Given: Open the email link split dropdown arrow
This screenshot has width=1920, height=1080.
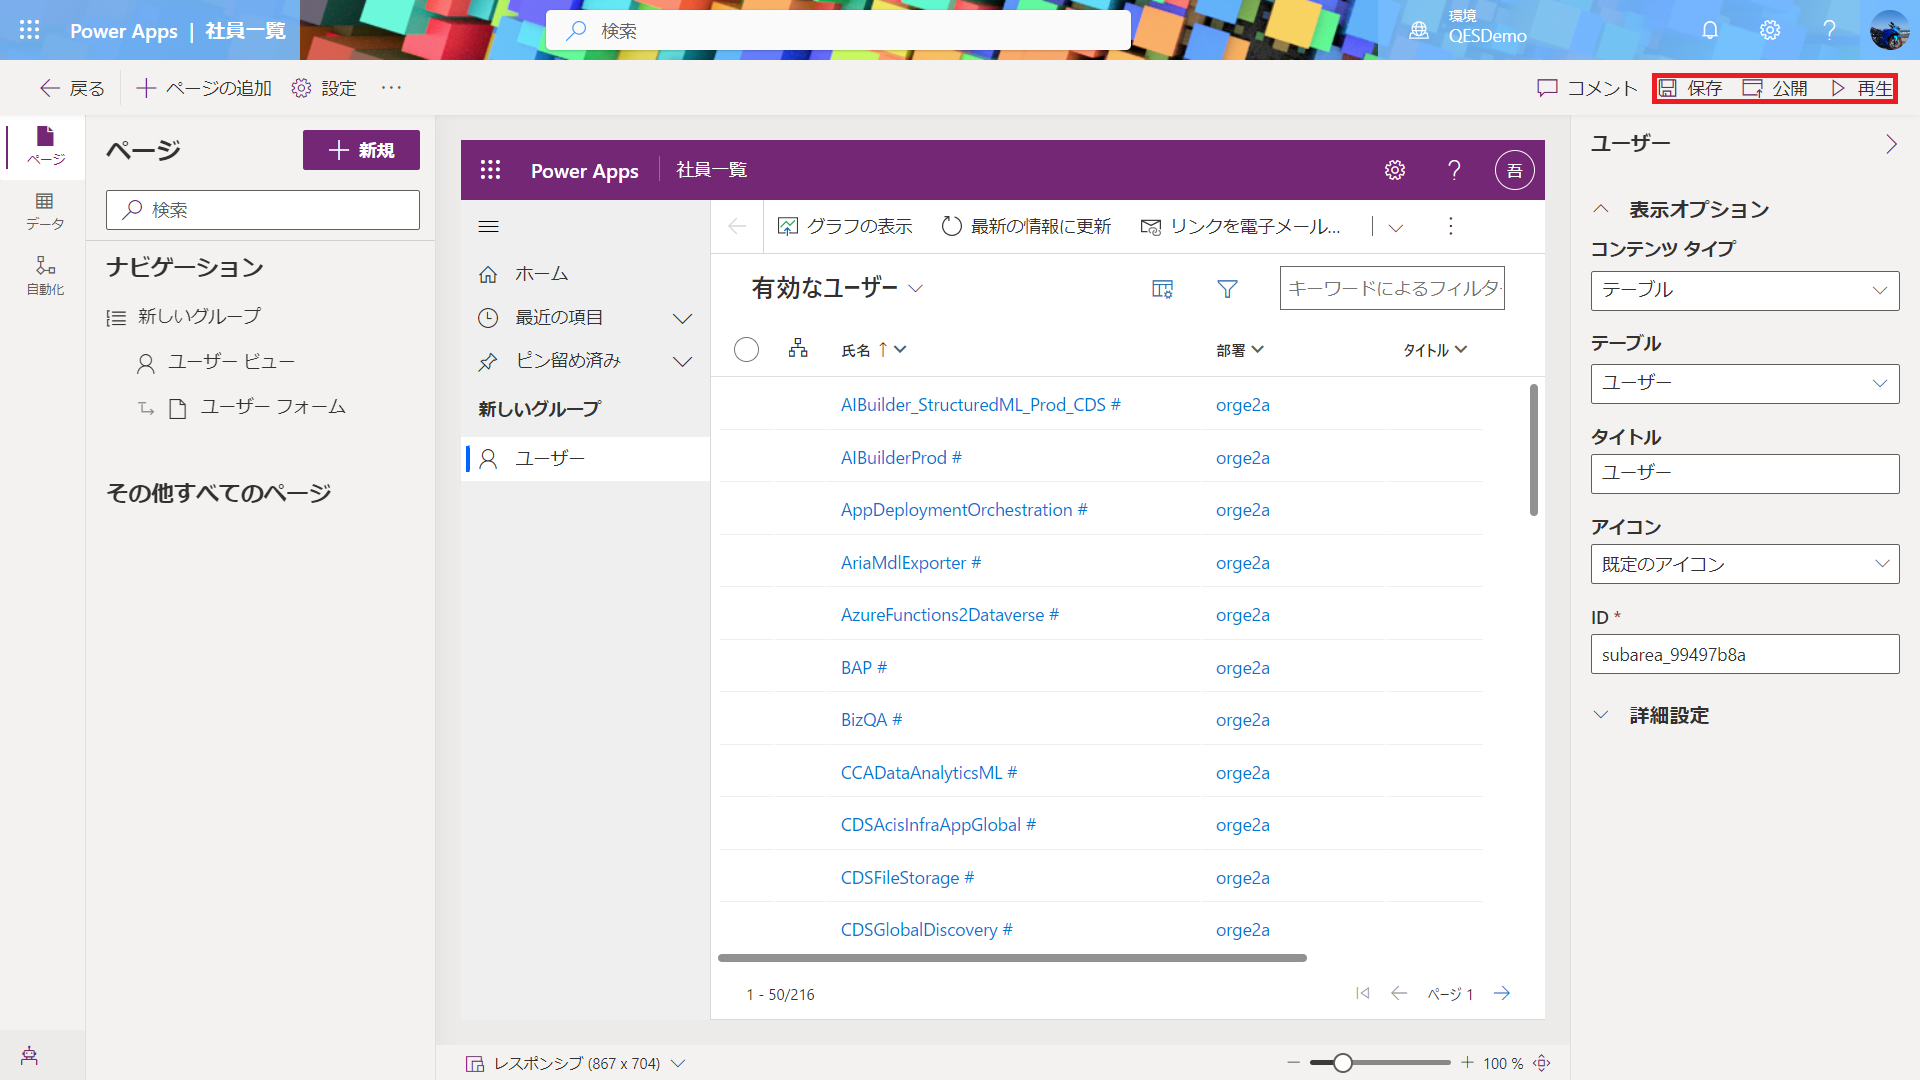Looking at the screenshot, I should (1396, 227).
